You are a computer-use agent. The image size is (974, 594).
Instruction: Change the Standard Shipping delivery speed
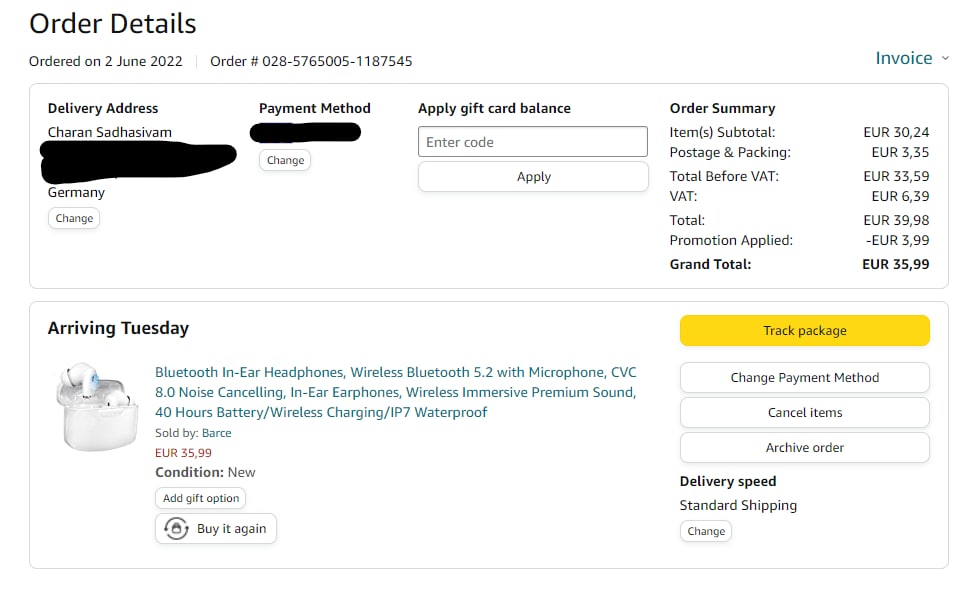(x=706, y=531)
